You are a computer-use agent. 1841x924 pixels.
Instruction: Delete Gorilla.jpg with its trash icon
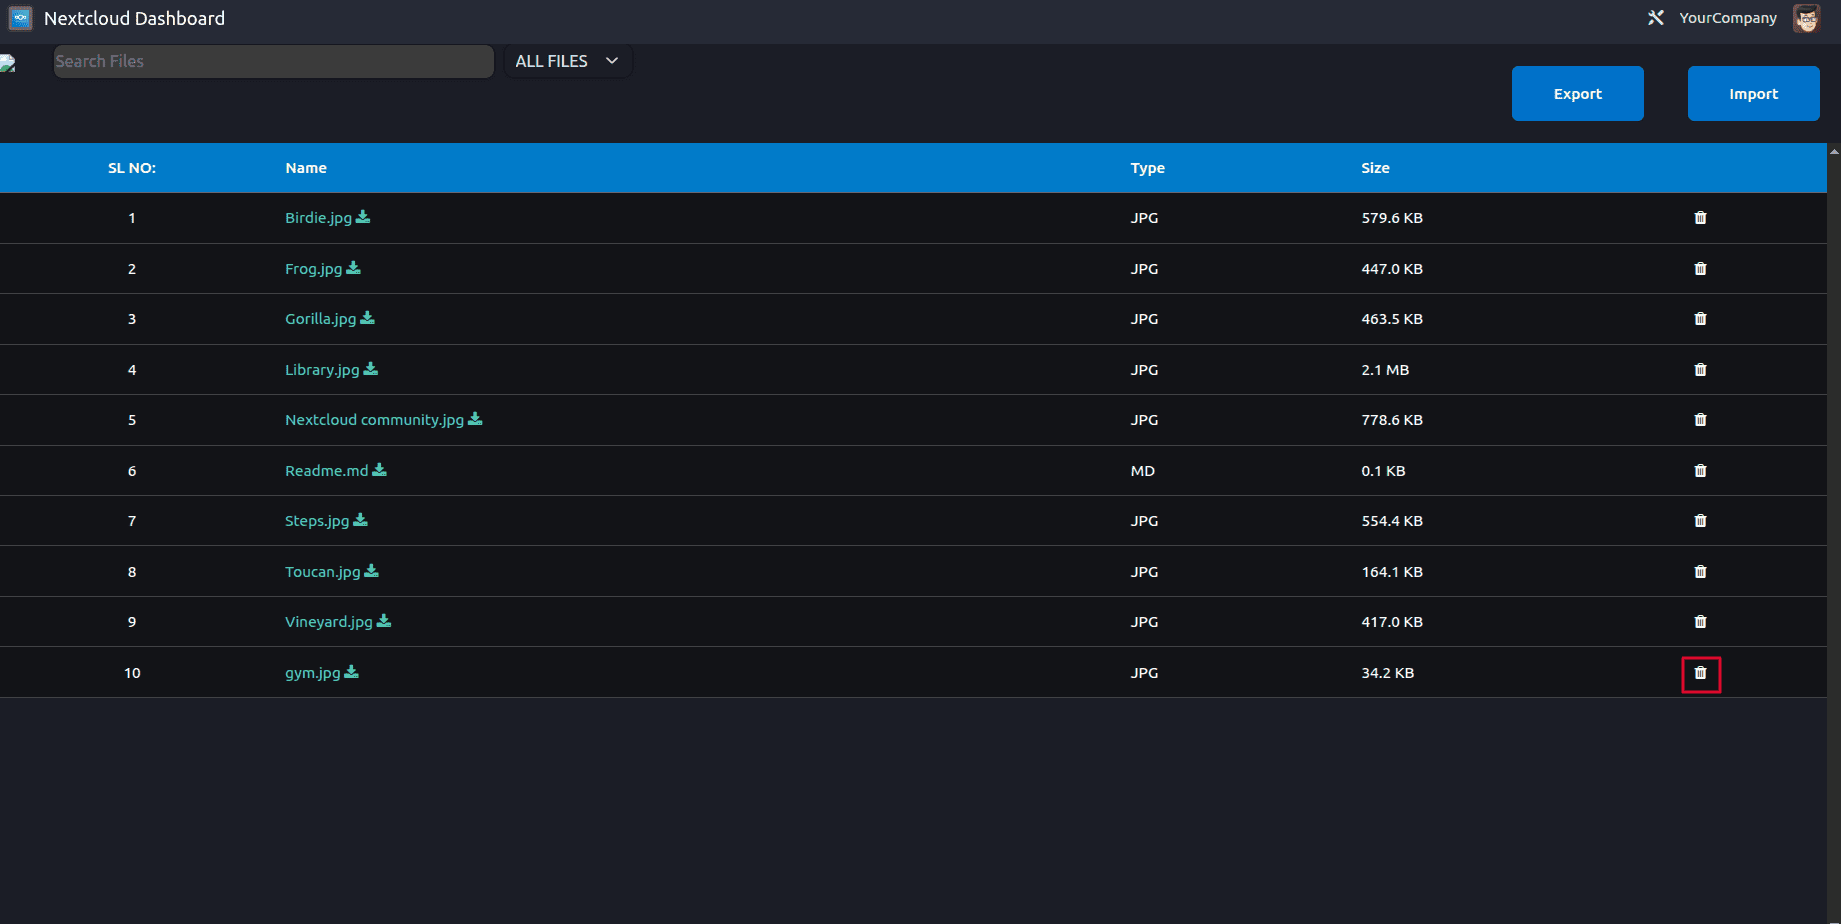[x=1700, y=319]
